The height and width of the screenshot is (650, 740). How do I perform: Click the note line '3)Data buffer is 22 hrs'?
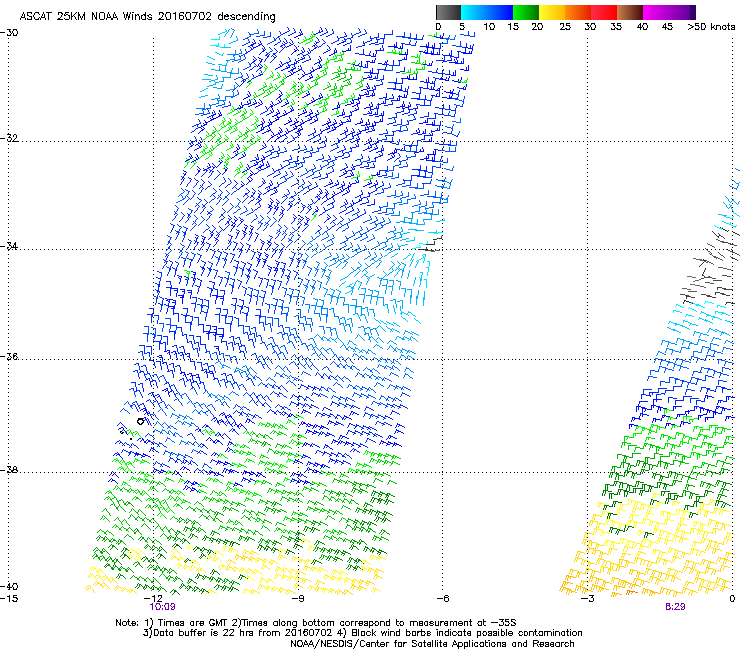pyautogui.click(x=362, y=633)
